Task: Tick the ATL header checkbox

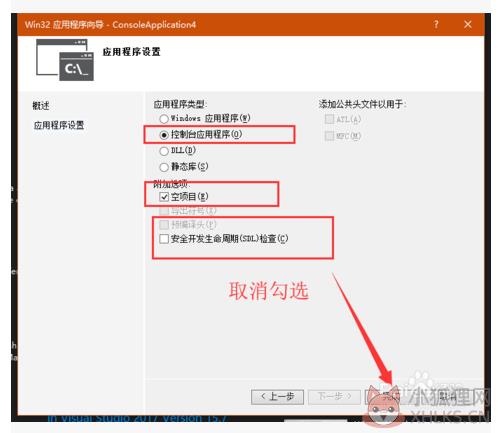Action: tap(329, 119)
